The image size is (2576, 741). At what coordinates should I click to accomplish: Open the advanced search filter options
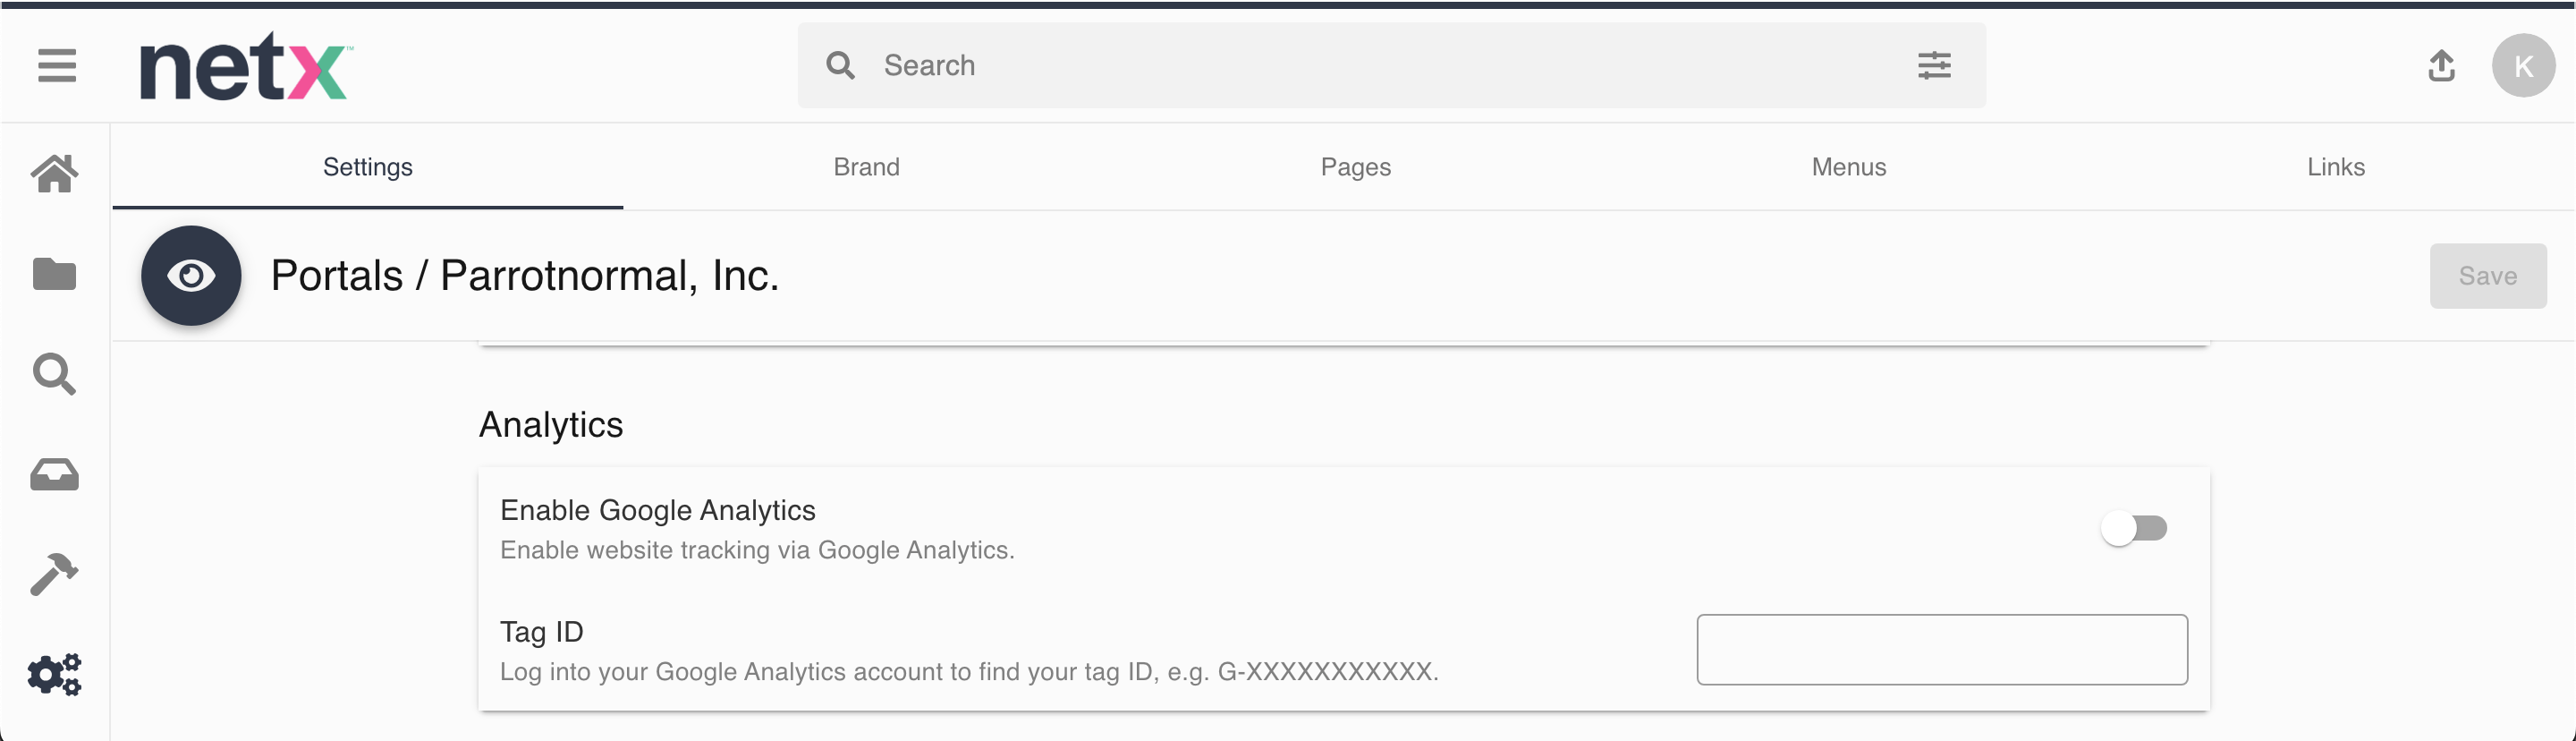coord(1934,66)
